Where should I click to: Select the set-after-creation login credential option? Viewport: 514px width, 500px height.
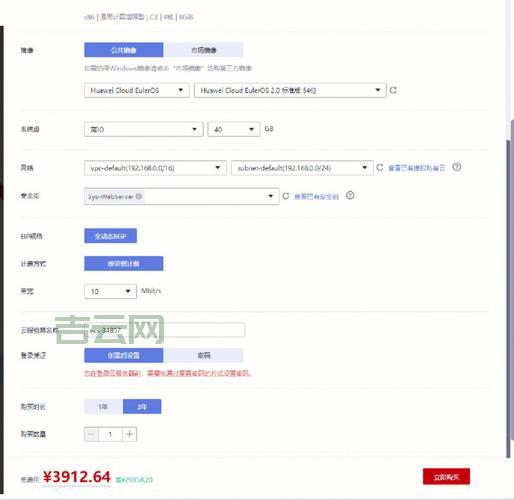click(124, 355)
